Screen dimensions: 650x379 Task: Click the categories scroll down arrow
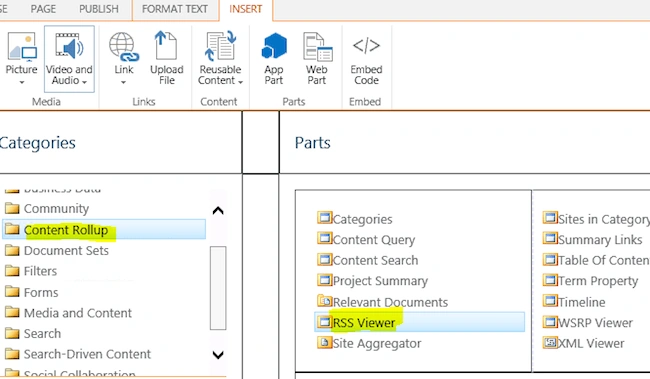pos(218,355)
